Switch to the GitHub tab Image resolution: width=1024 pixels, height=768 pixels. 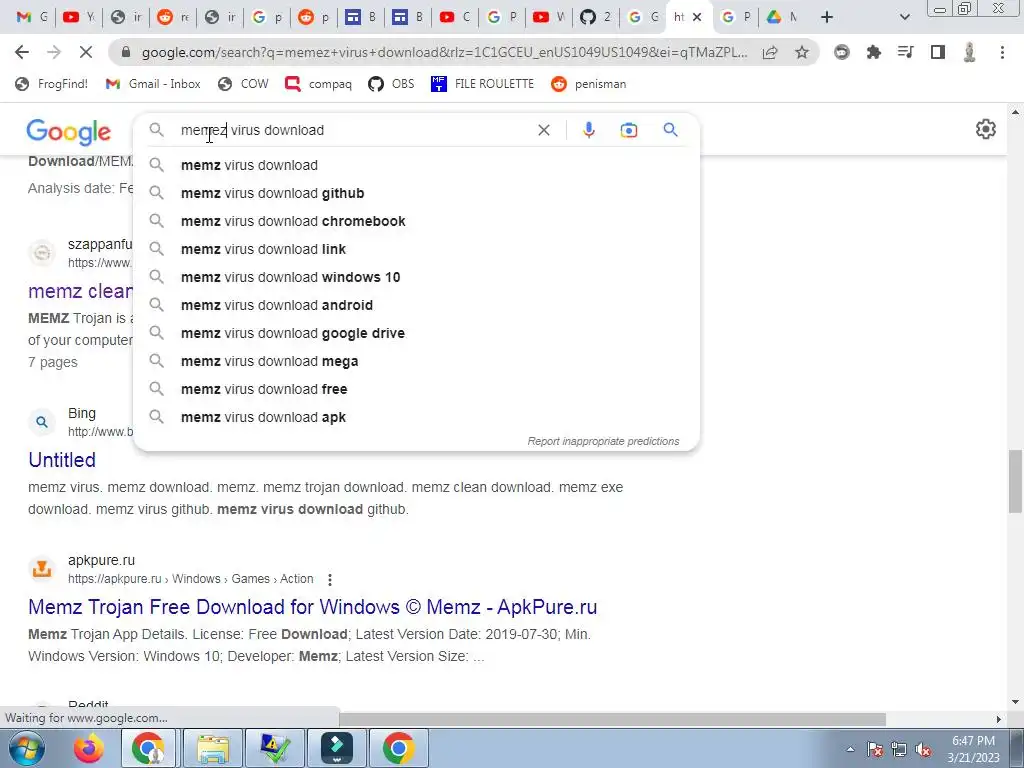click(596, 17)
